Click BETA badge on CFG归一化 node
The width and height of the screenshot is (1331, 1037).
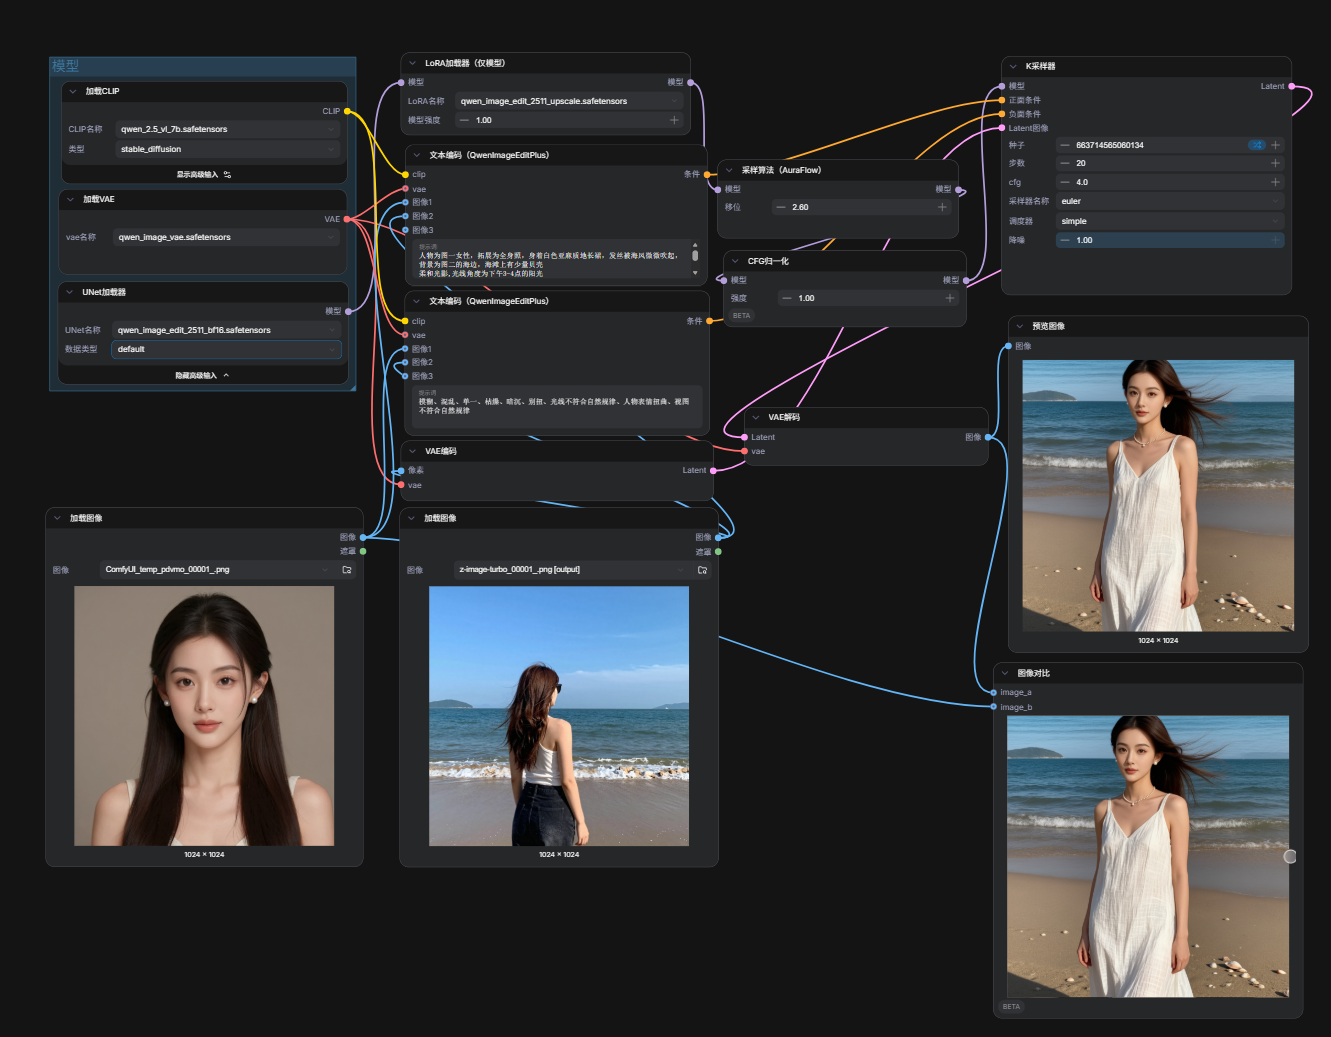[741, 316]
